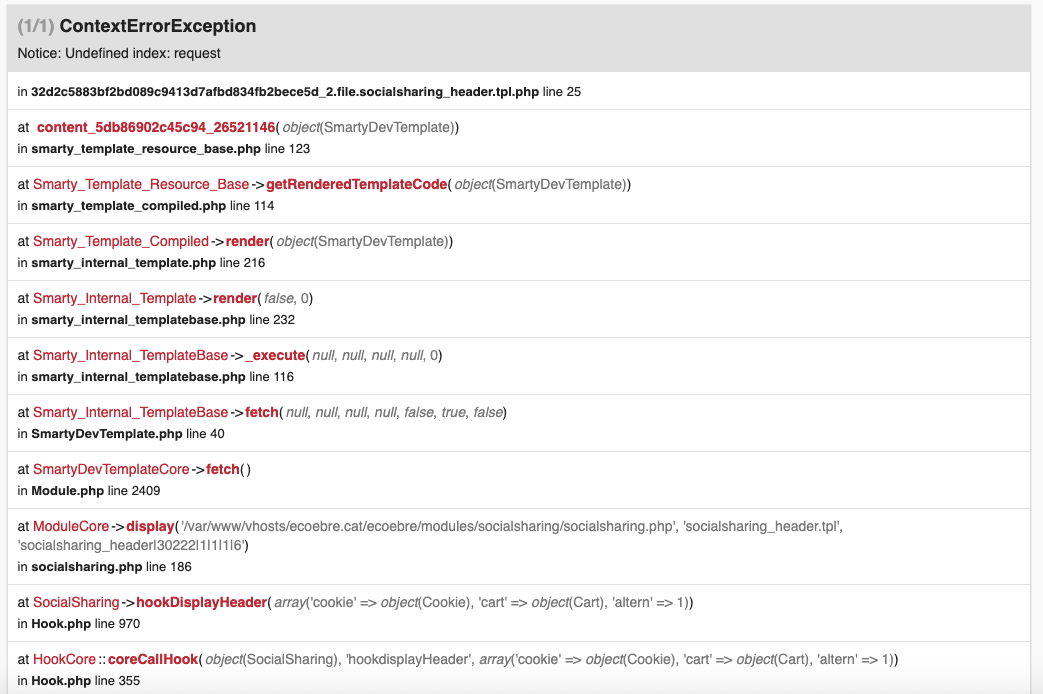Open the display method trace entry
1043x694 pixels.
150,526
